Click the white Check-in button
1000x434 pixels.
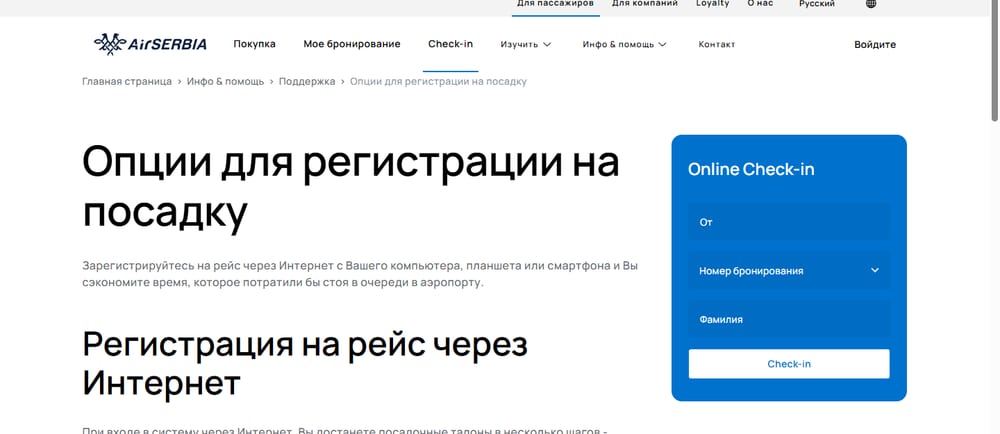click(x=789, y=364)
